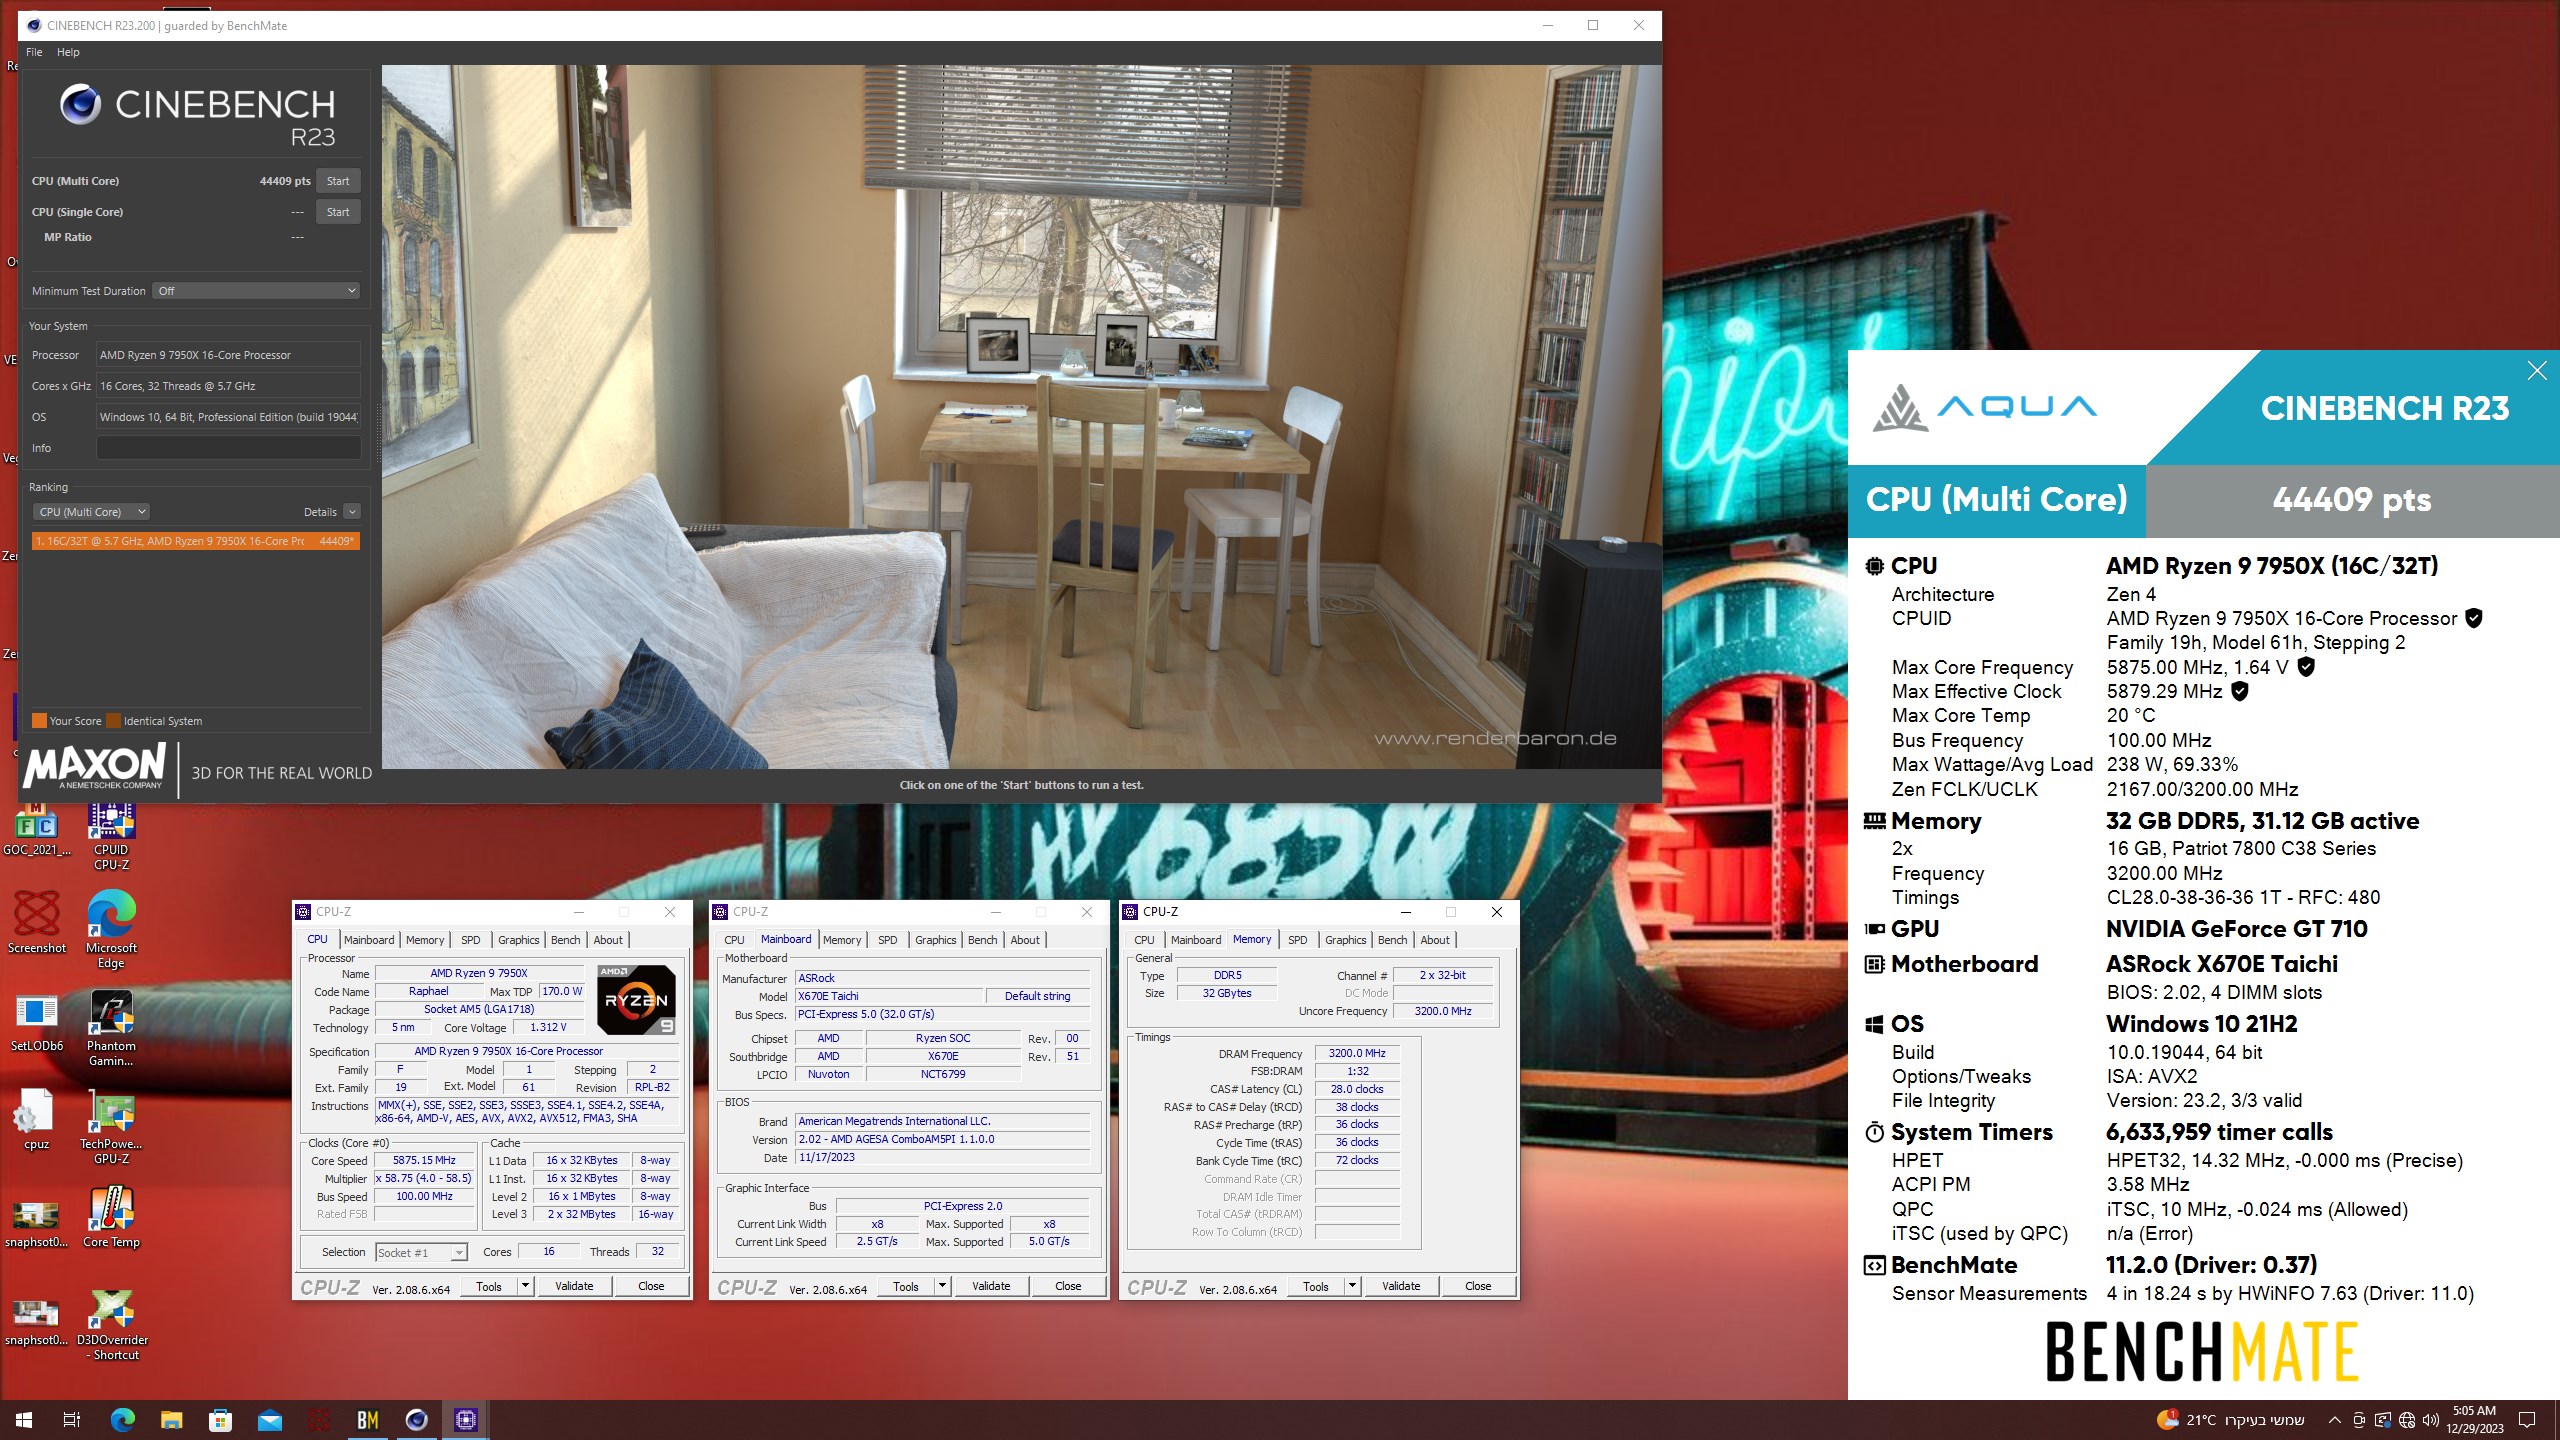Open the SetLODb6 desktop icon
Viewport: 2560px width, 1440px height.
click(37, 1021)
